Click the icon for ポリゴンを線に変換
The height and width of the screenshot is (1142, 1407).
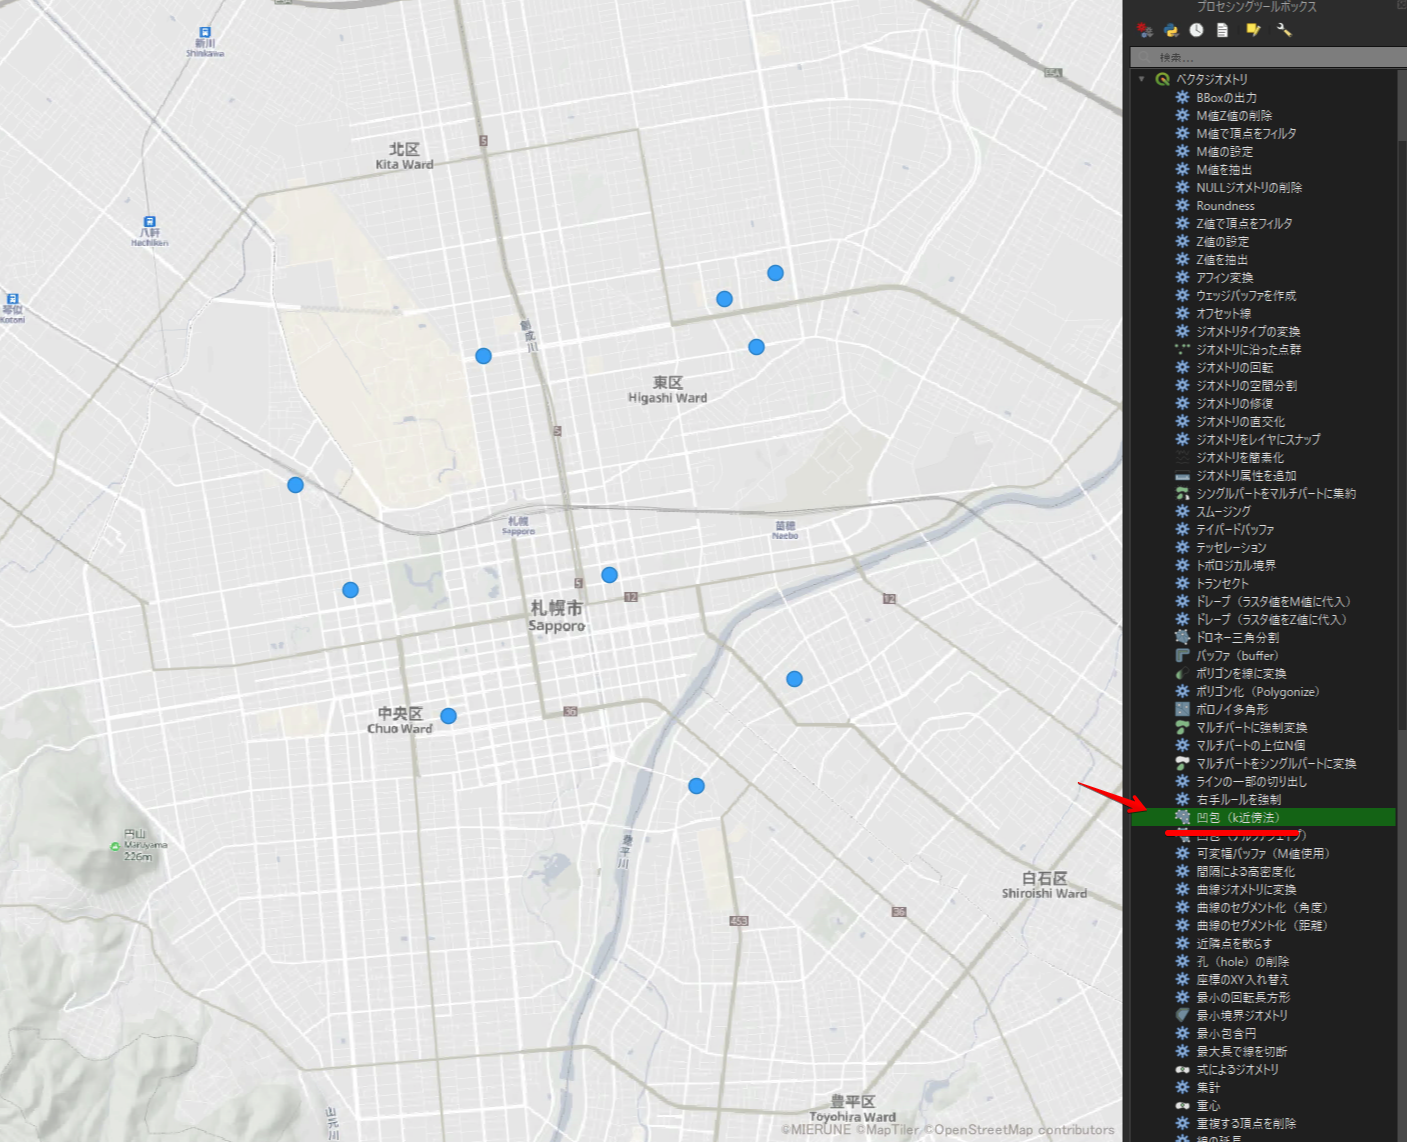(1182, 673)
